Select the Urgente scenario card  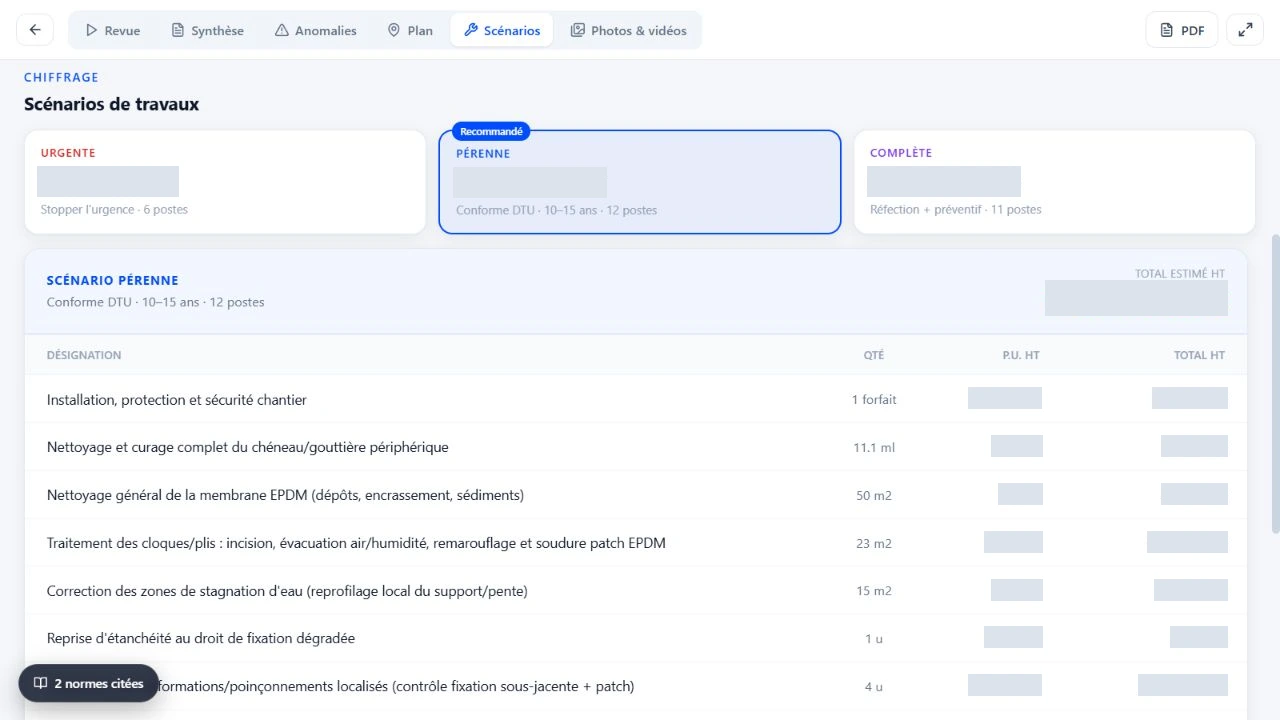click(x=225, y=182)
